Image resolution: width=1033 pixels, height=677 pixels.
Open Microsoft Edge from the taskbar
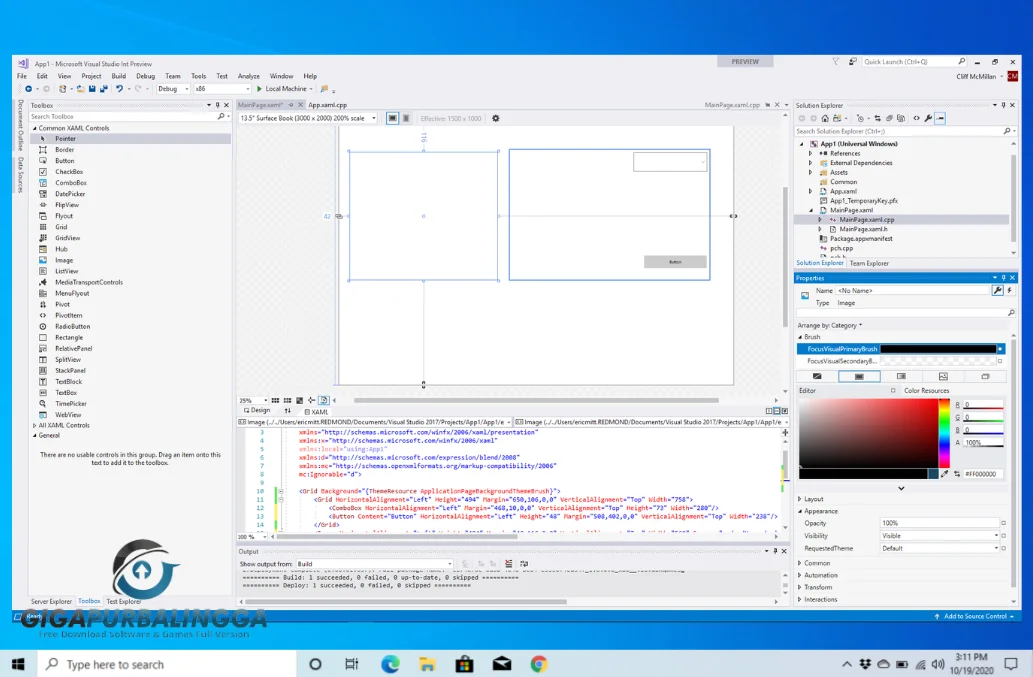[x=390, y=664]
